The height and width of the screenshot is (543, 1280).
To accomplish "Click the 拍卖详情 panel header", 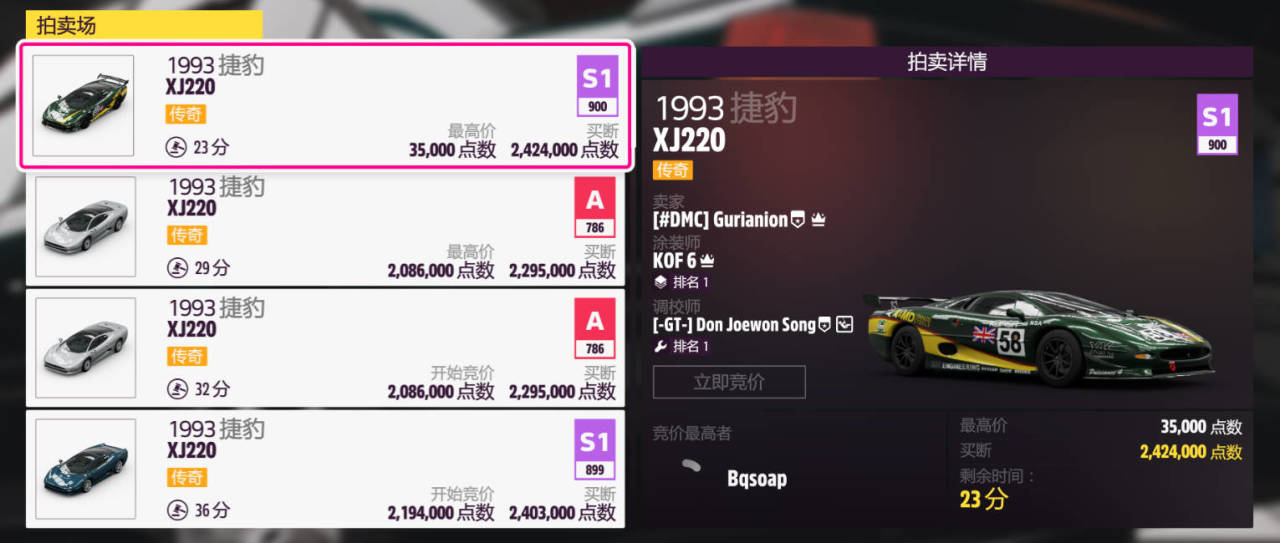I will coord(947,62).
